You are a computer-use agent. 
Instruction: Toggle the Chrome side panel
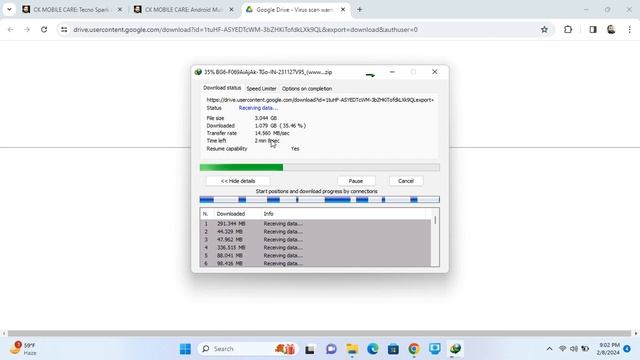tap(593, 29)
